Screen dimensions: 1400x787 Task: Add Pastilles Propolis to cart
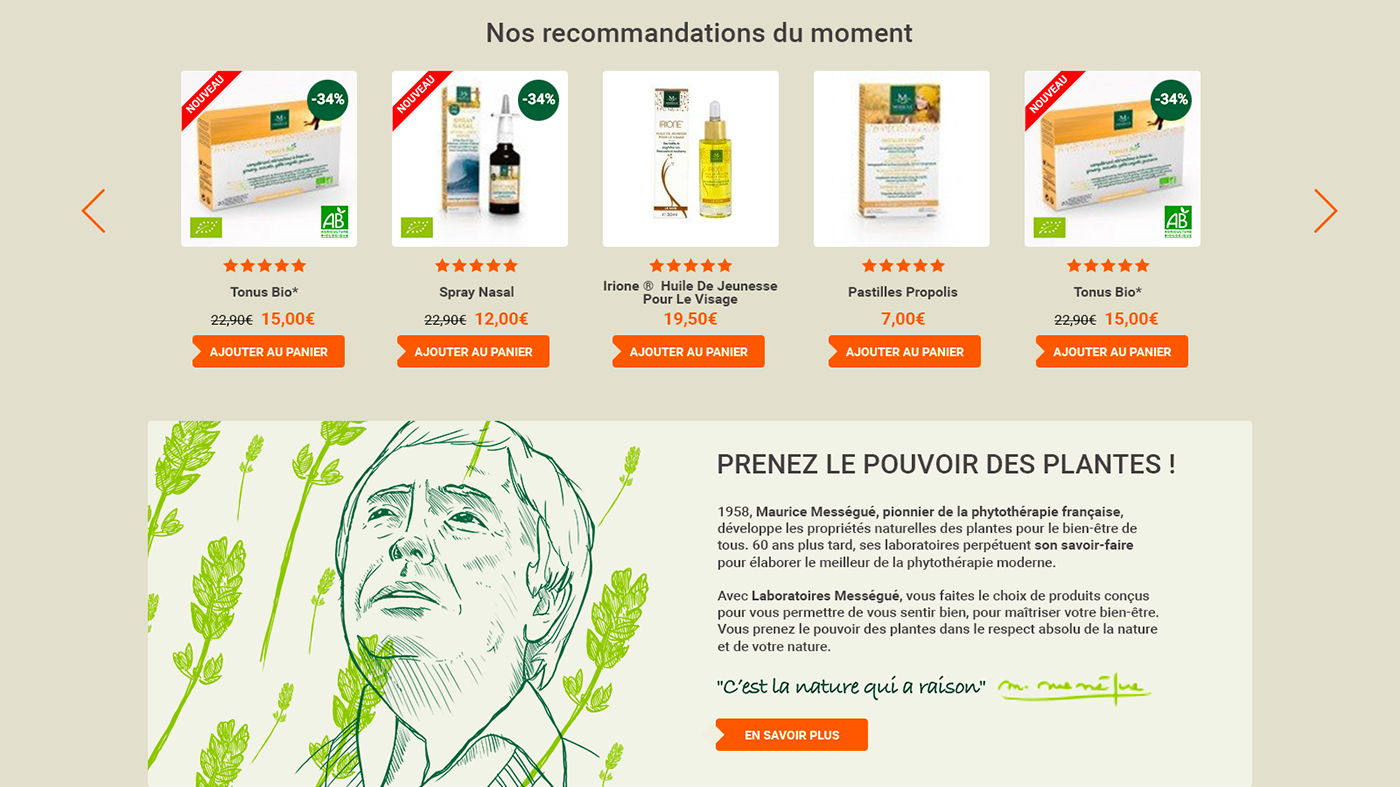pyautogui.click(x=904, y=352)
